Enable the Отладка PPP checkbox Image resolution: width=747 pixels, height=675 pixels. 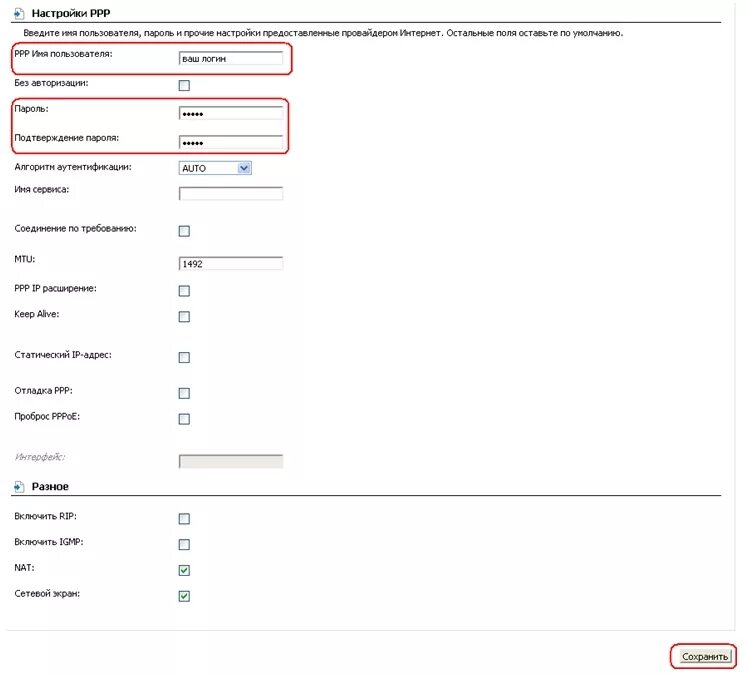[x=184, y=393]
